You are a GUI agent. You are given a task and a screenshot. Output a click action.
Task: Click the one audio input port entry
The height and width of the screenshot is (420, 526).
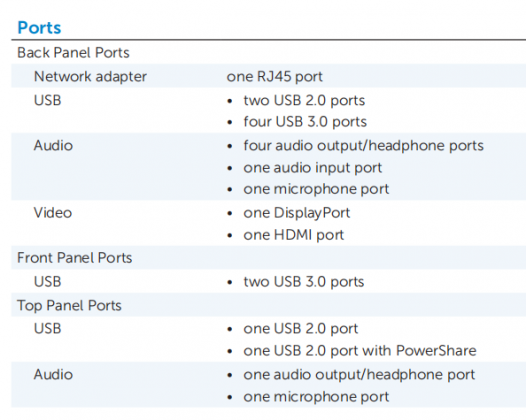[x=313, y=168]
